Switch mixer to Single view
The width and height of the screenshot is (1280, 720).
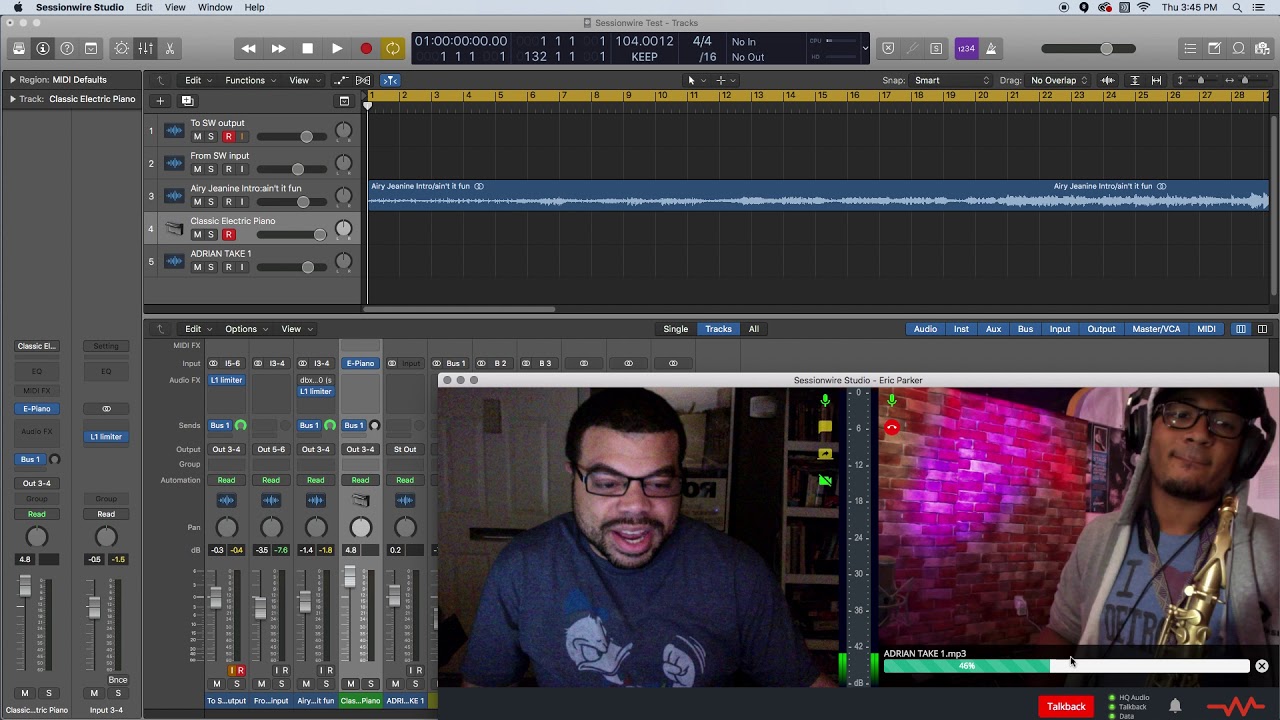pyautogui.click(x=676, y=329)
